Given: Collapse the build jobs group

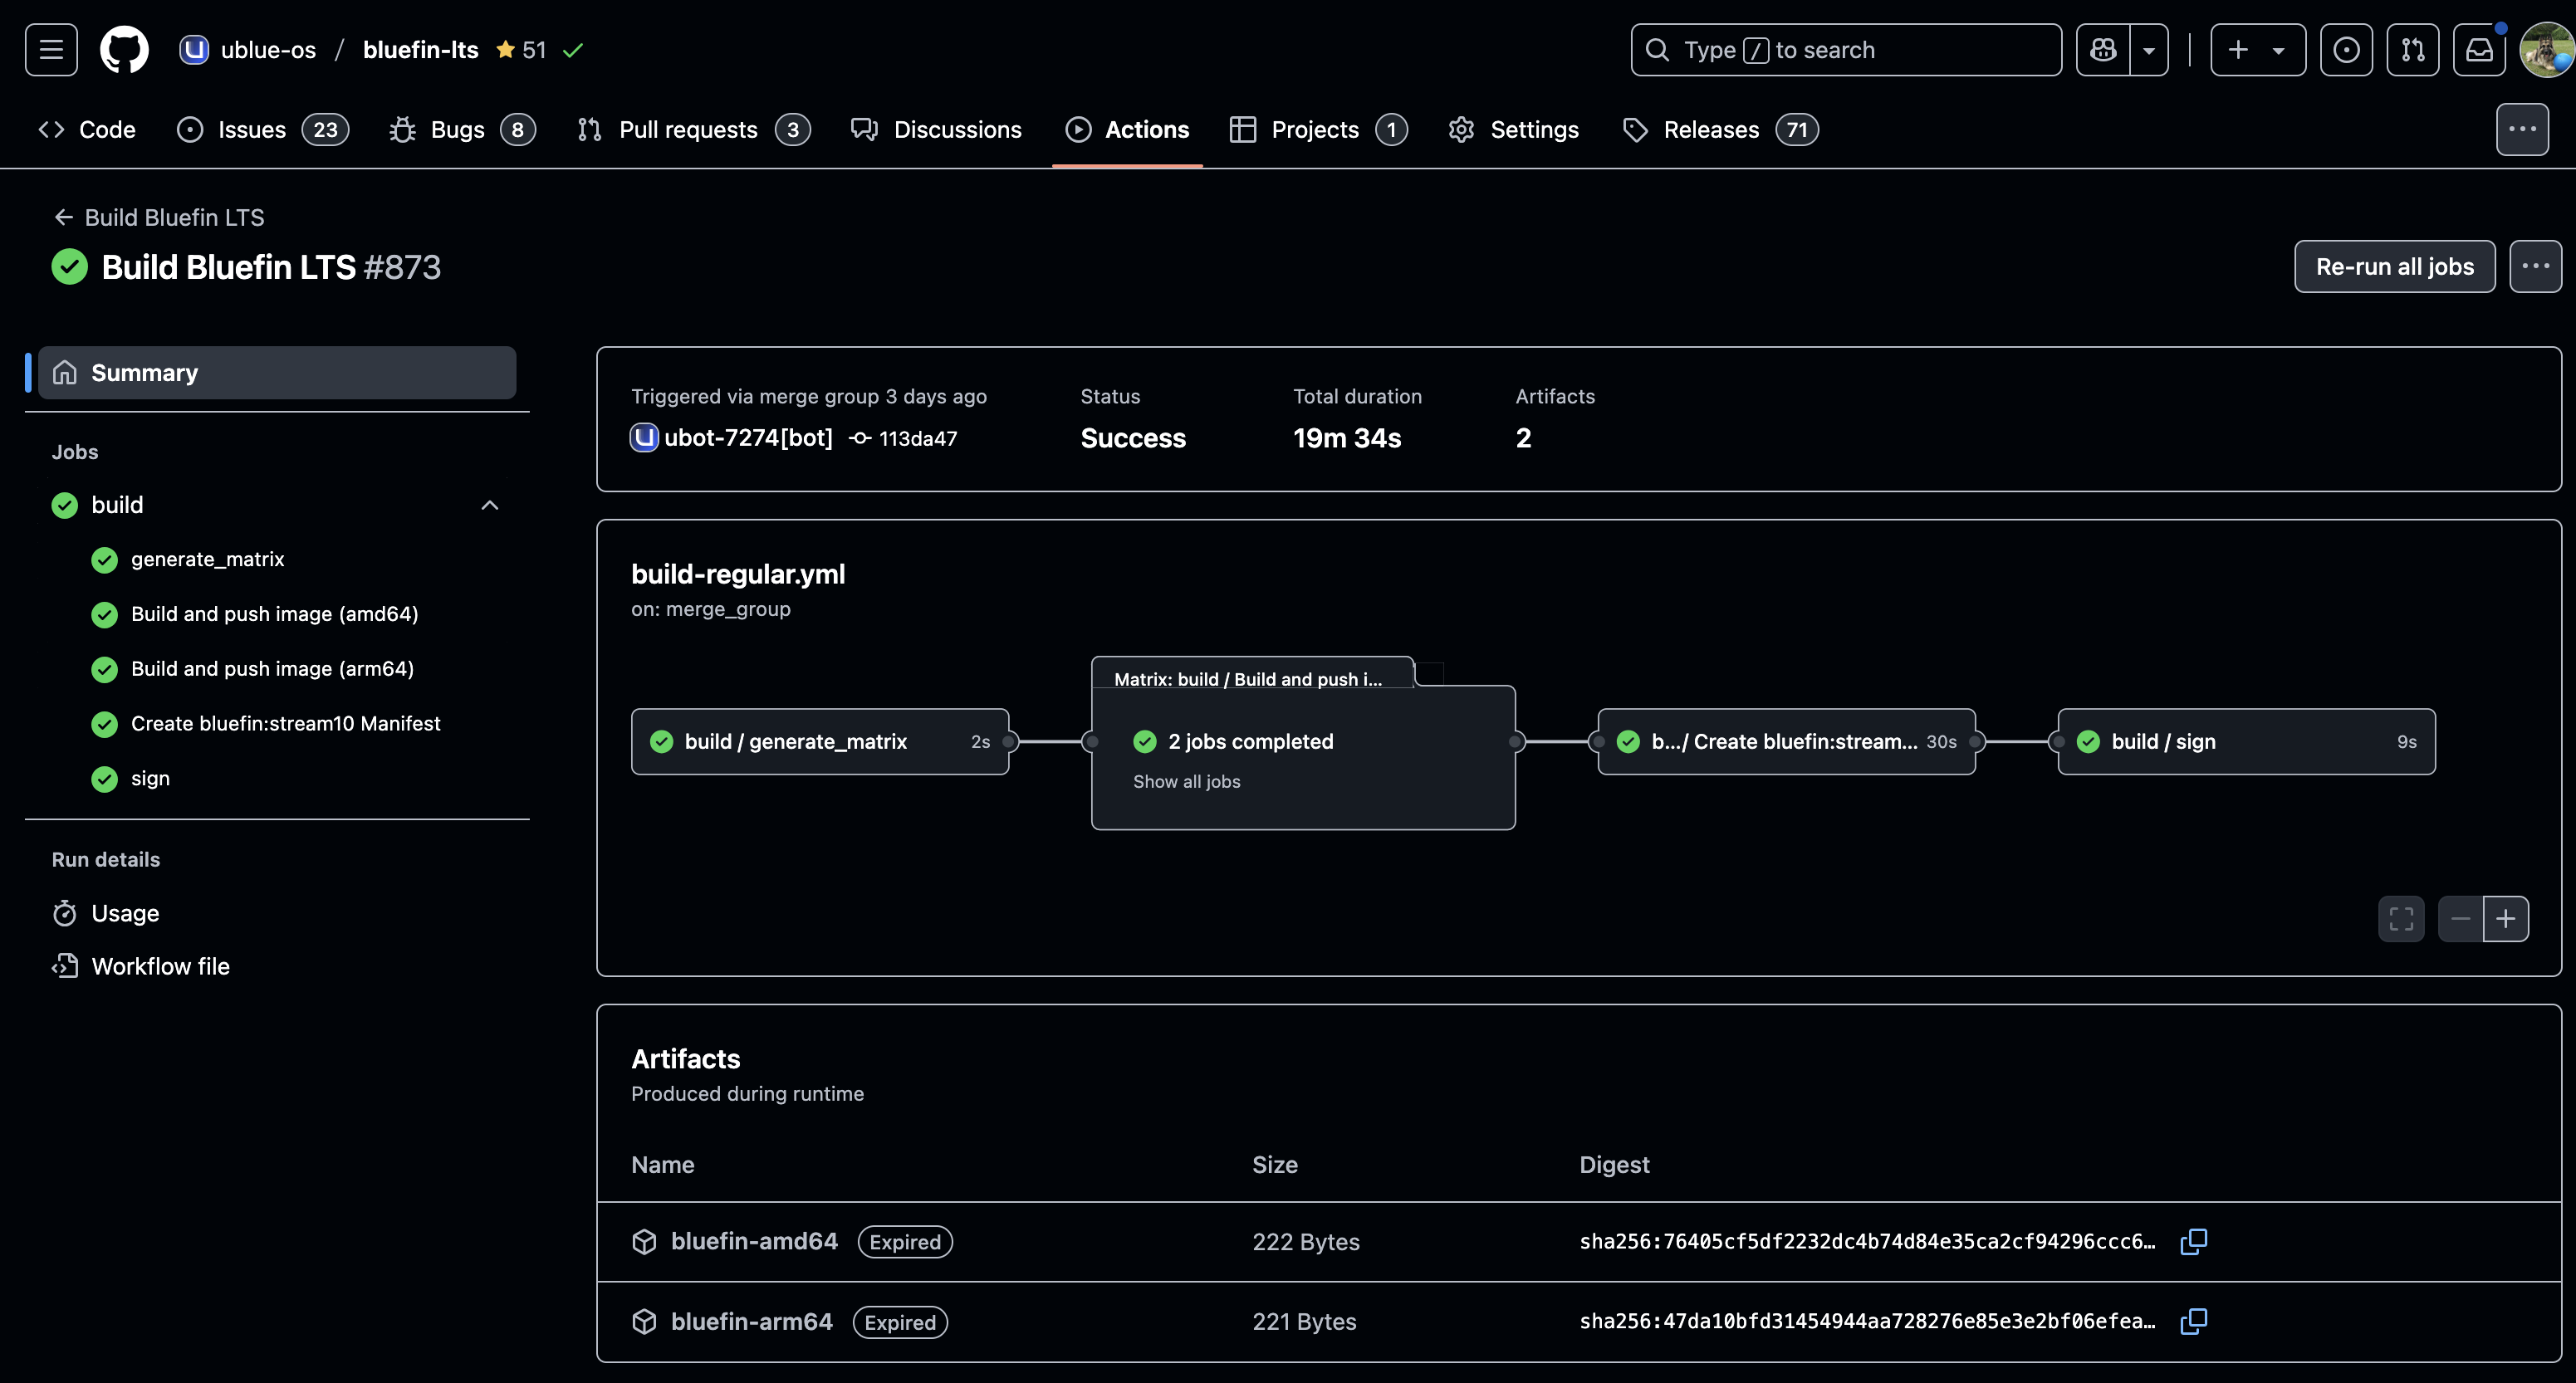Looking at the screenshot, I should pyautogui.click(x=489, y=505).
